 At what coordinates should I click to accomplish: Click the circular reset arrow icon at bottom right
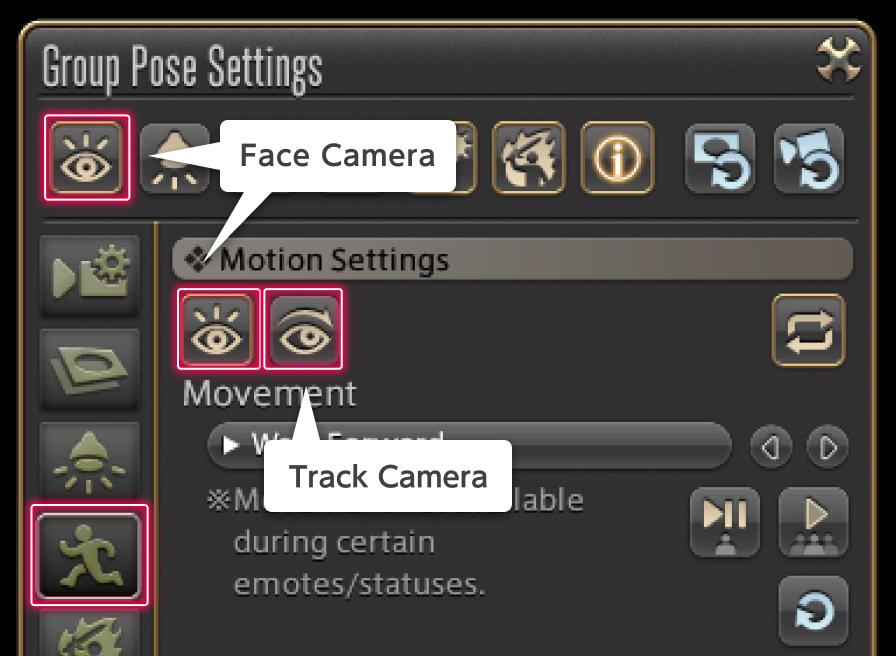813,609
